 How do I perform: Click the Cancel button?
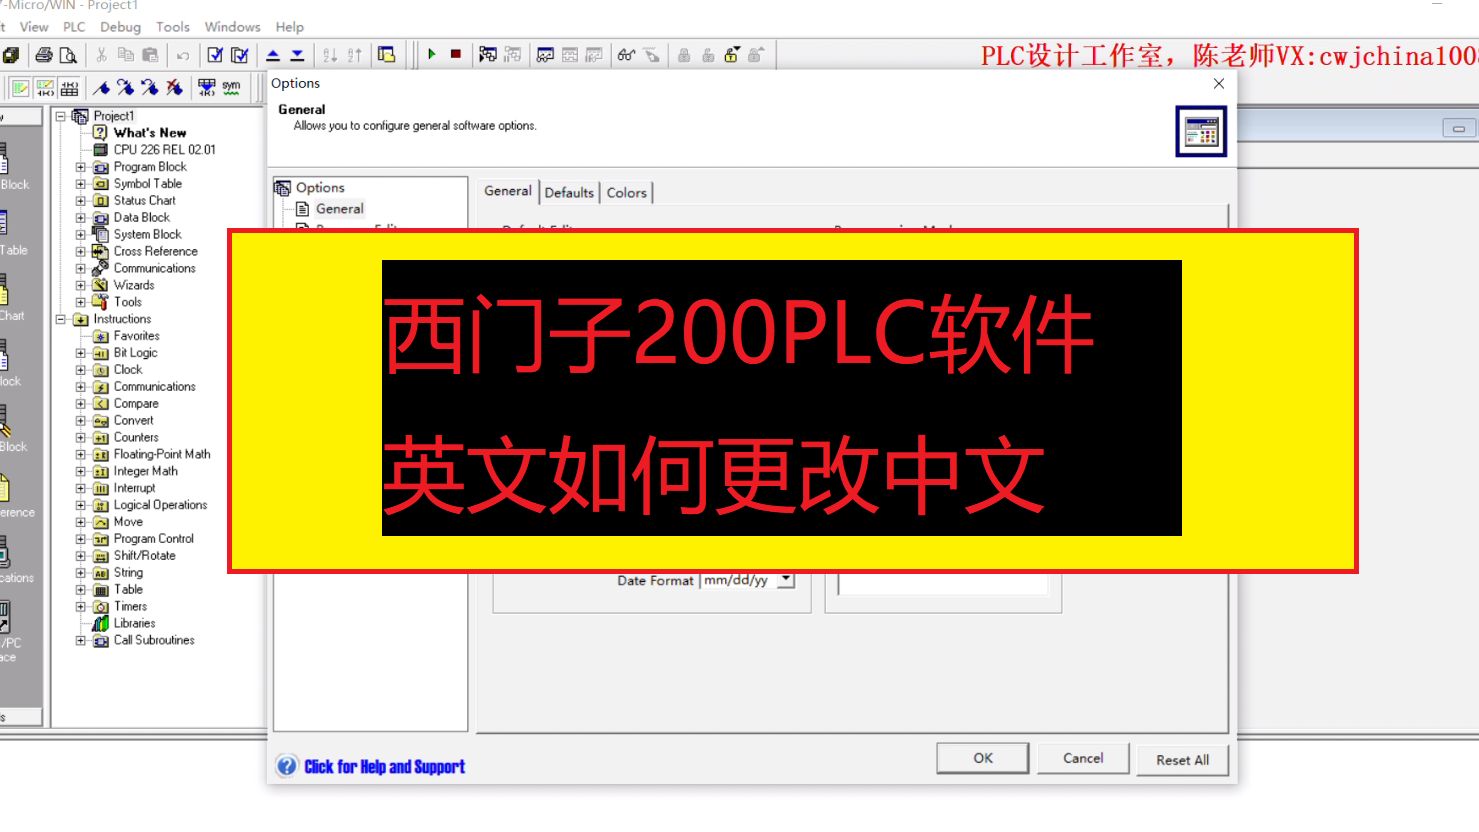(1083, 758)
